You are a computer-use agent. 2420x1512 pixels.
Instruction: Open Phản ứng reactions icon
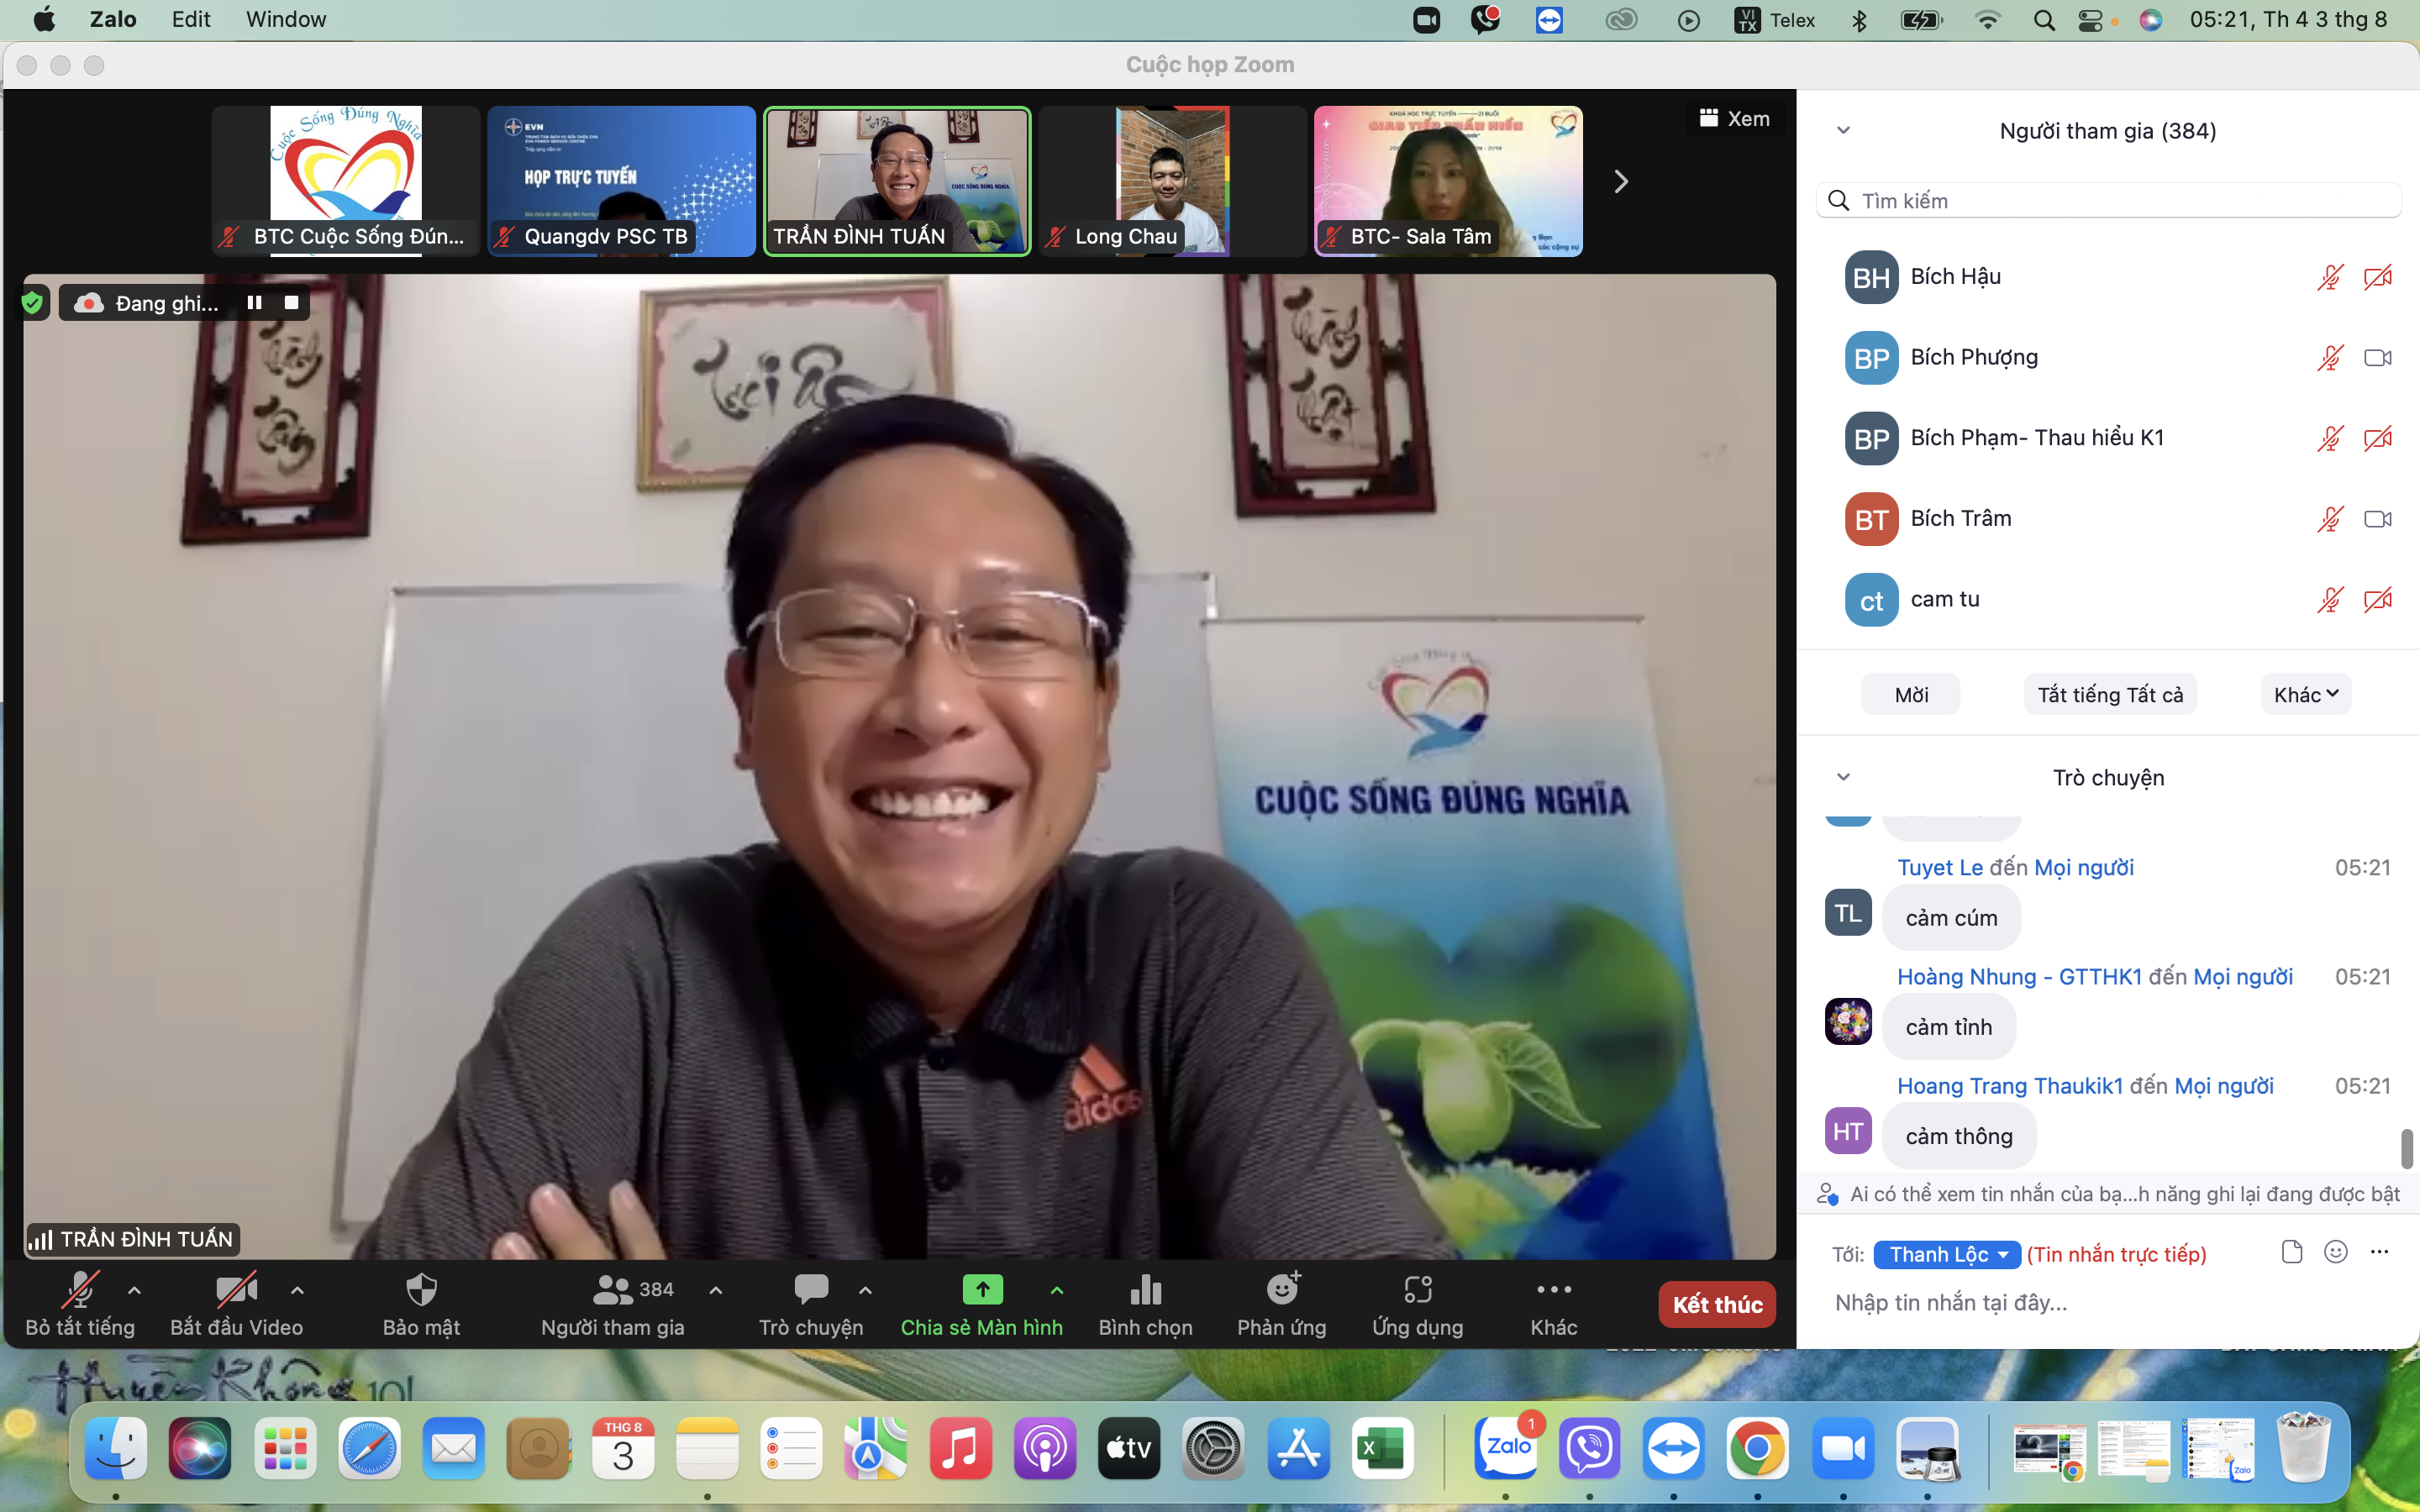click(x=1281, y=1304)
